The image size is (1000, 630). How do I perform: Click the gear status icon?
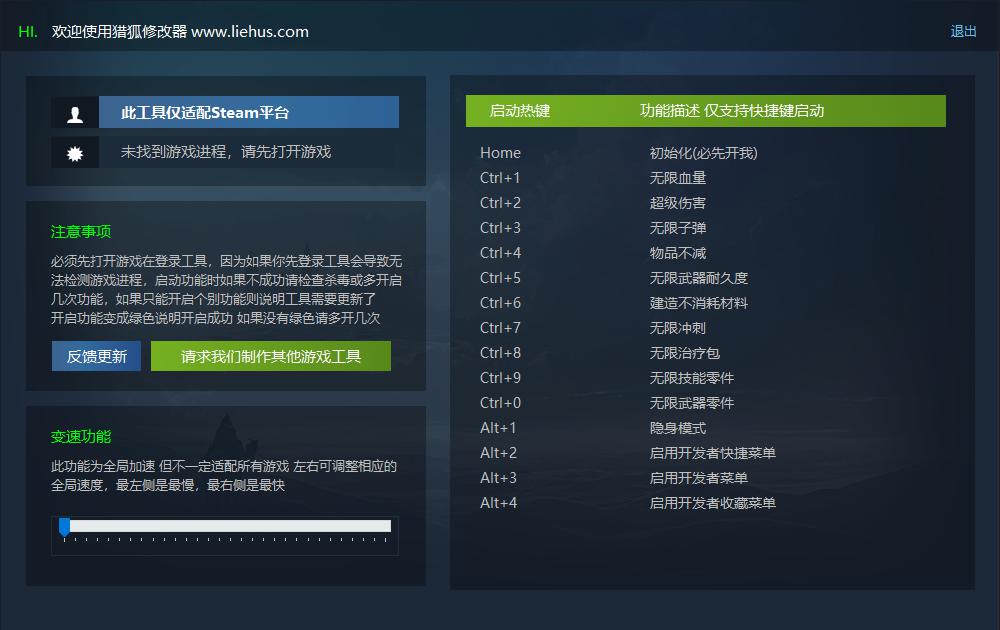pos(75,152)
